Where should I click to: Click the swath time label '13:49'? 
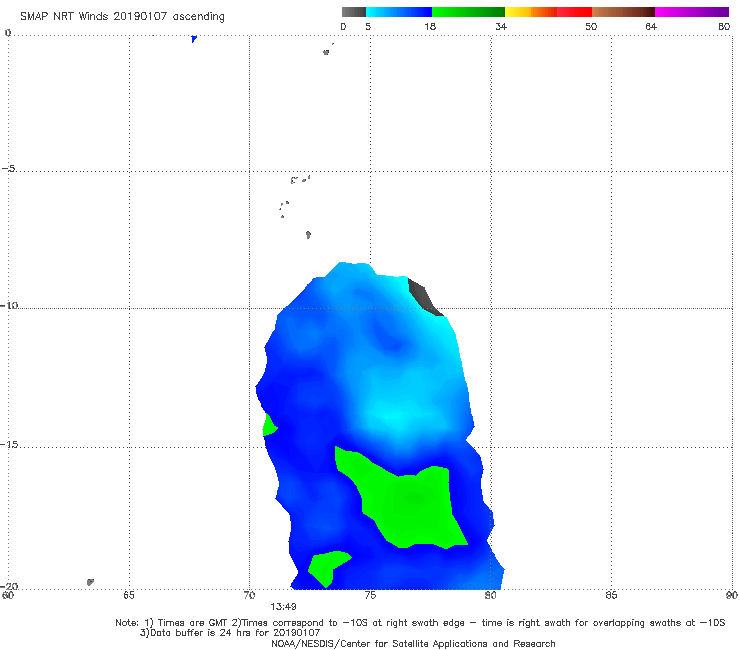click(283, 607)
